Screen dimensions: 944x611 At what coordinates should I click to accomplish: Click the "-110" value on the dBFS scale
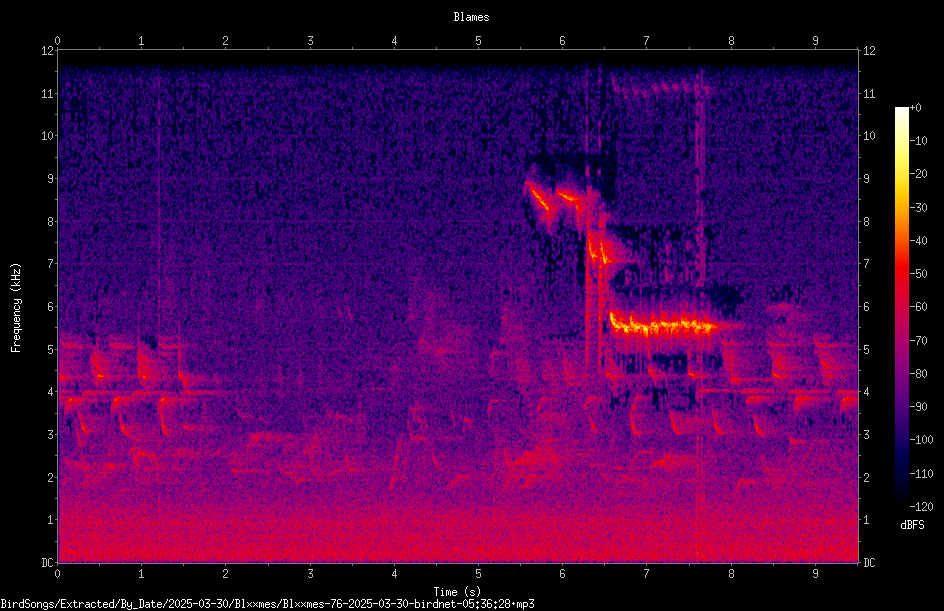coord(922,474)
